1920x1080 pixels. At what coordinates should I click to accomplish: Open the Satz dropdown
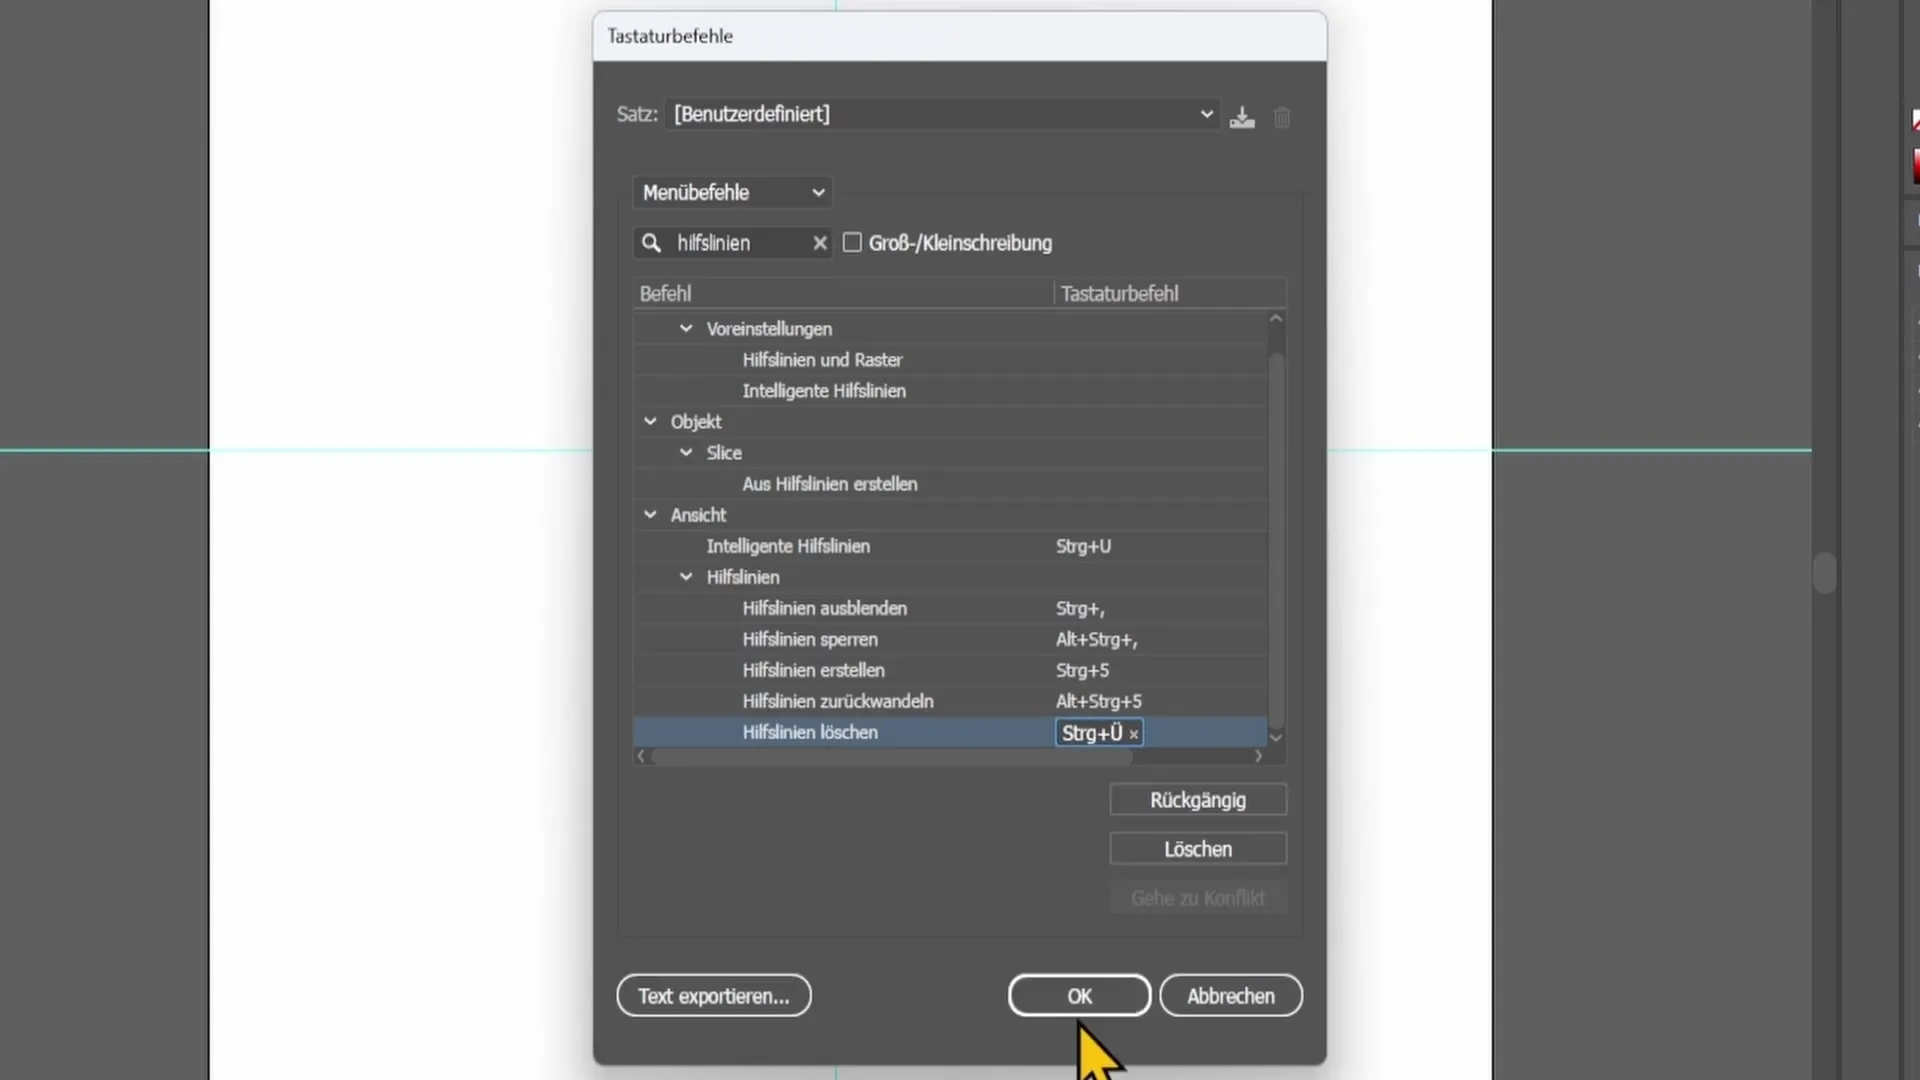pyautogui.click(x=942, y=114)
